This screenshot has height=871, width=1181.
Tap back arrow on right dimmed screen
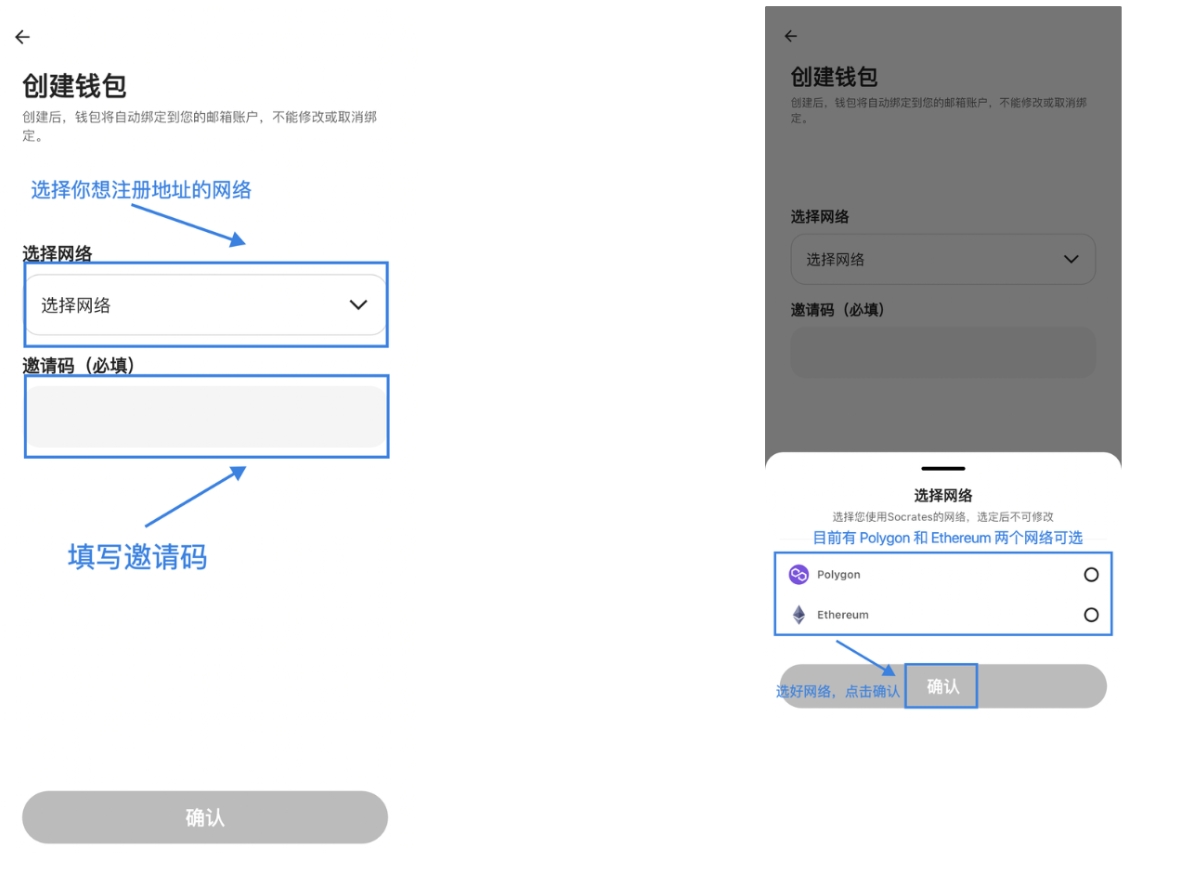(790, 36)
